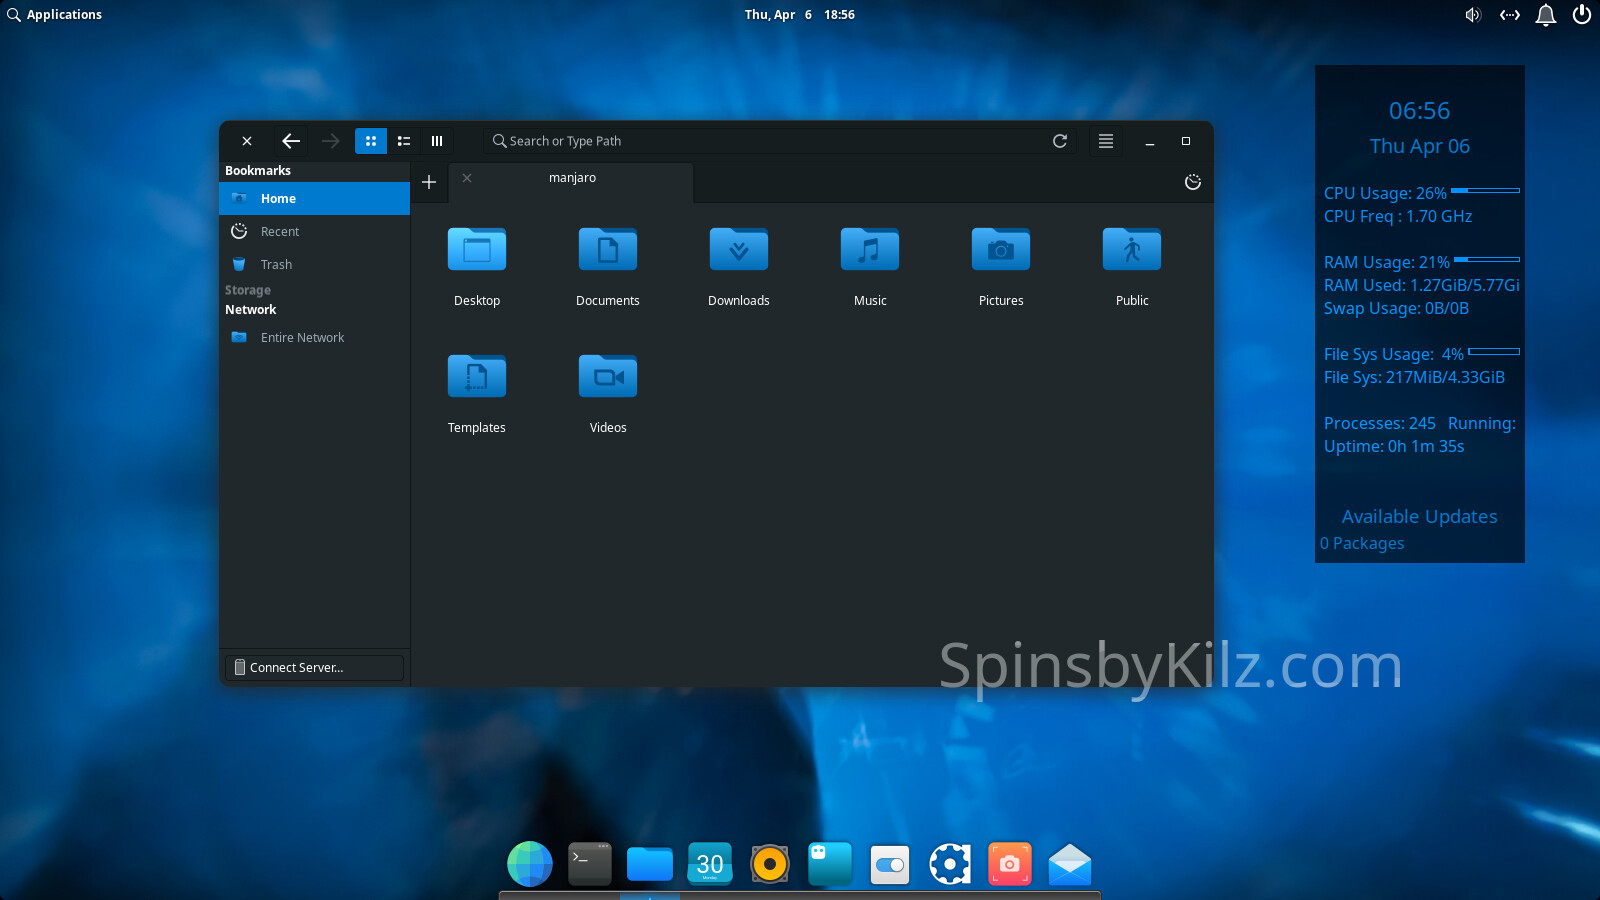
Task: Switch to grid icon view
Action: point(371,141)
